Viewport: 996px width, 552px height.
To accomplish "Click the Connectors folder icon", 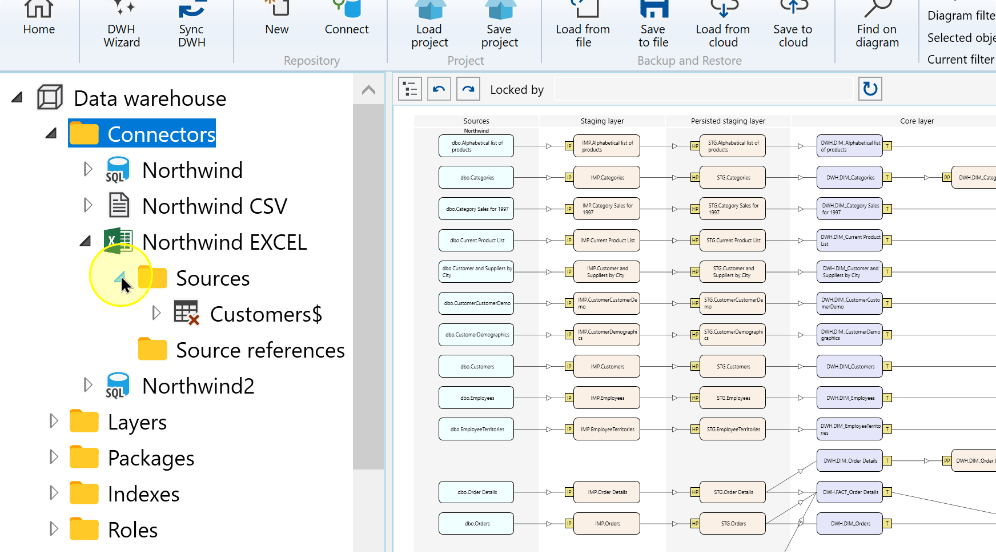I will pos(84,133).
